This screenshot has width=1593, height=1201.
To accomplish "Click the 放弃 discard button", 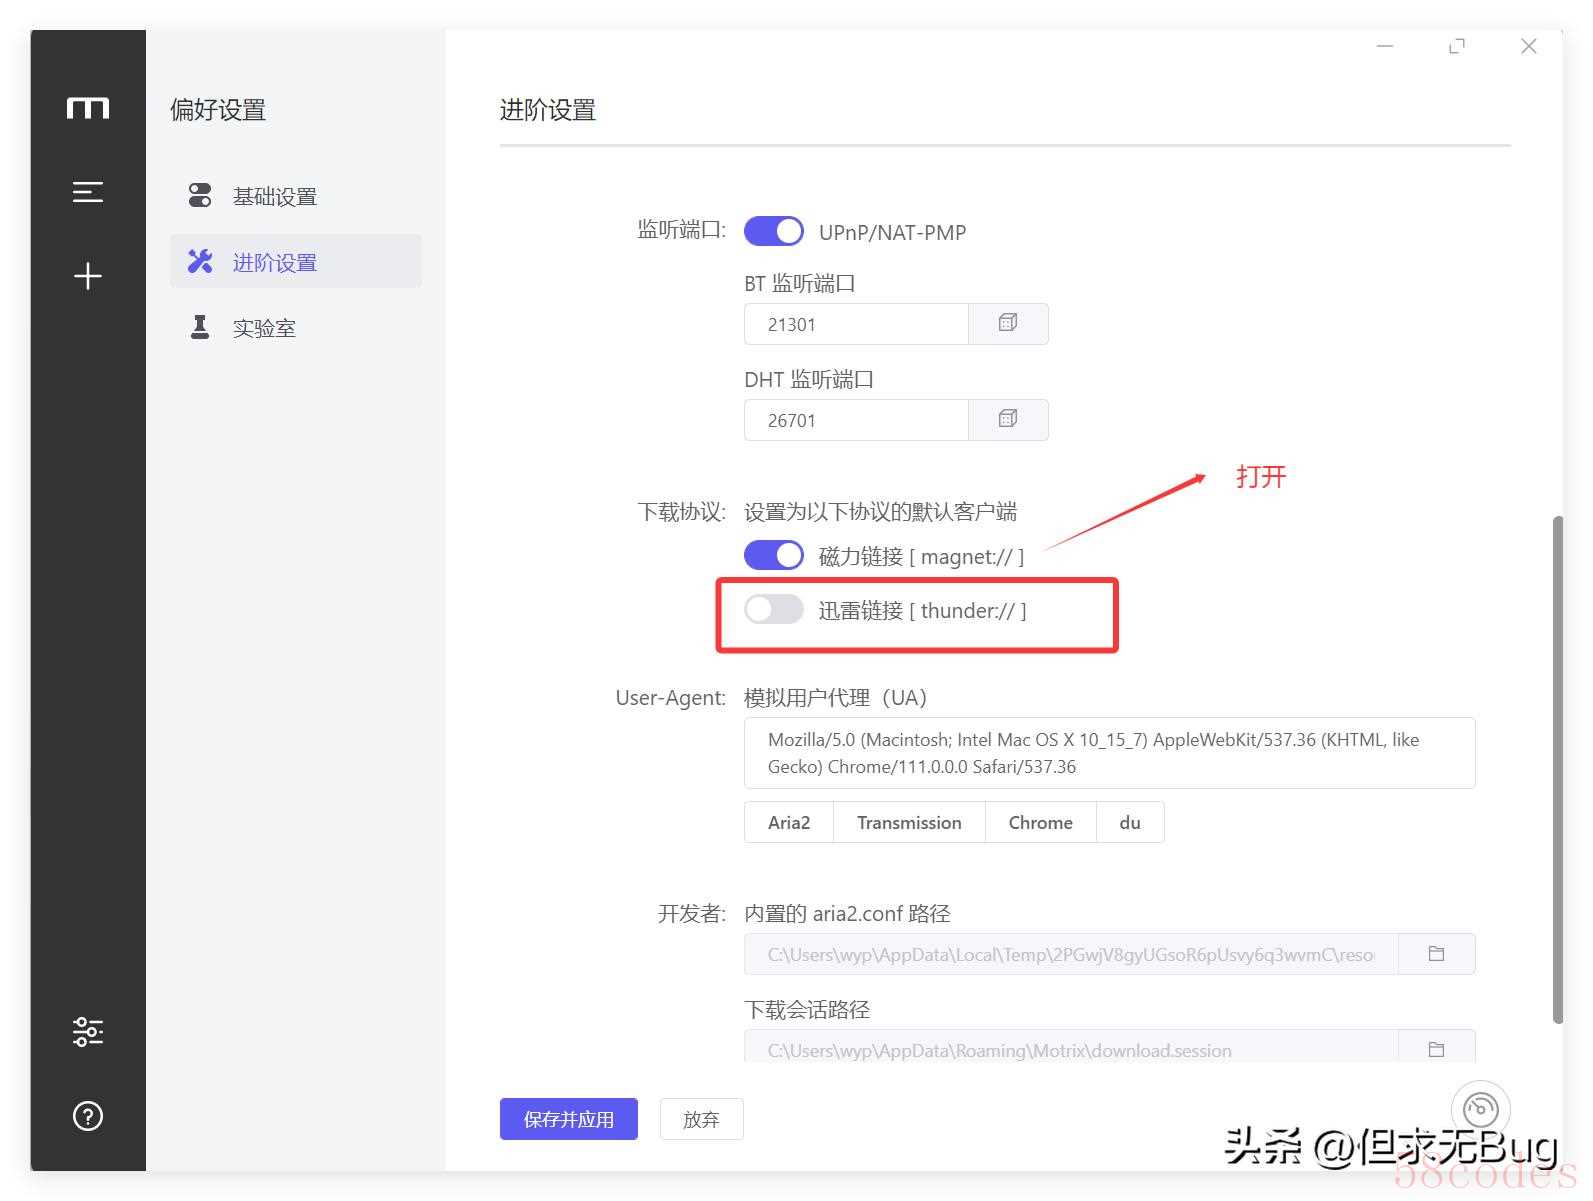I will pyautogui.click(x=701, y=1119).
